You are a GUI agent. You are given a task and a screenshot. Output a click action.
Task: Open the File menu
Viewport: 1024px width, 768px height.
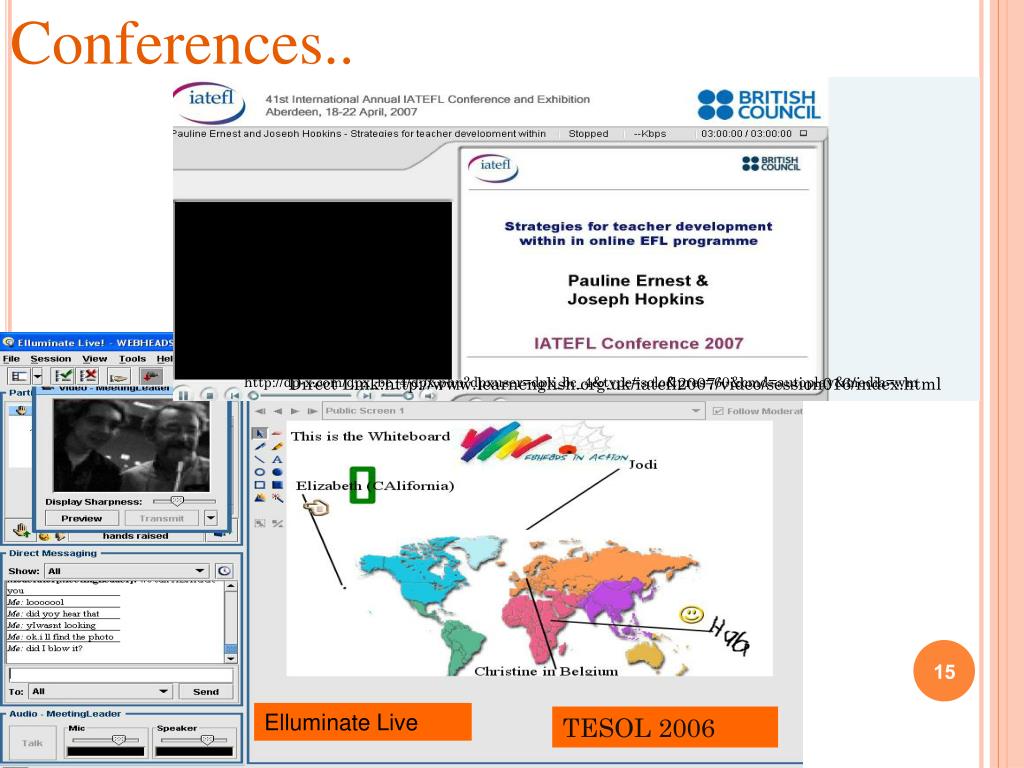click(x=11, y=359)
